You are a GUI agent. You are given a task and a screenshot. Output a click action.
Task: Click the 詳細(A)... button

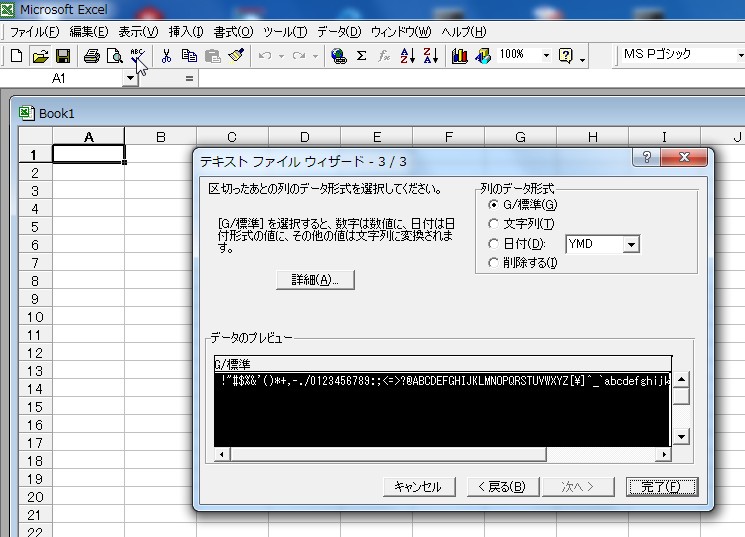(315, 280)
